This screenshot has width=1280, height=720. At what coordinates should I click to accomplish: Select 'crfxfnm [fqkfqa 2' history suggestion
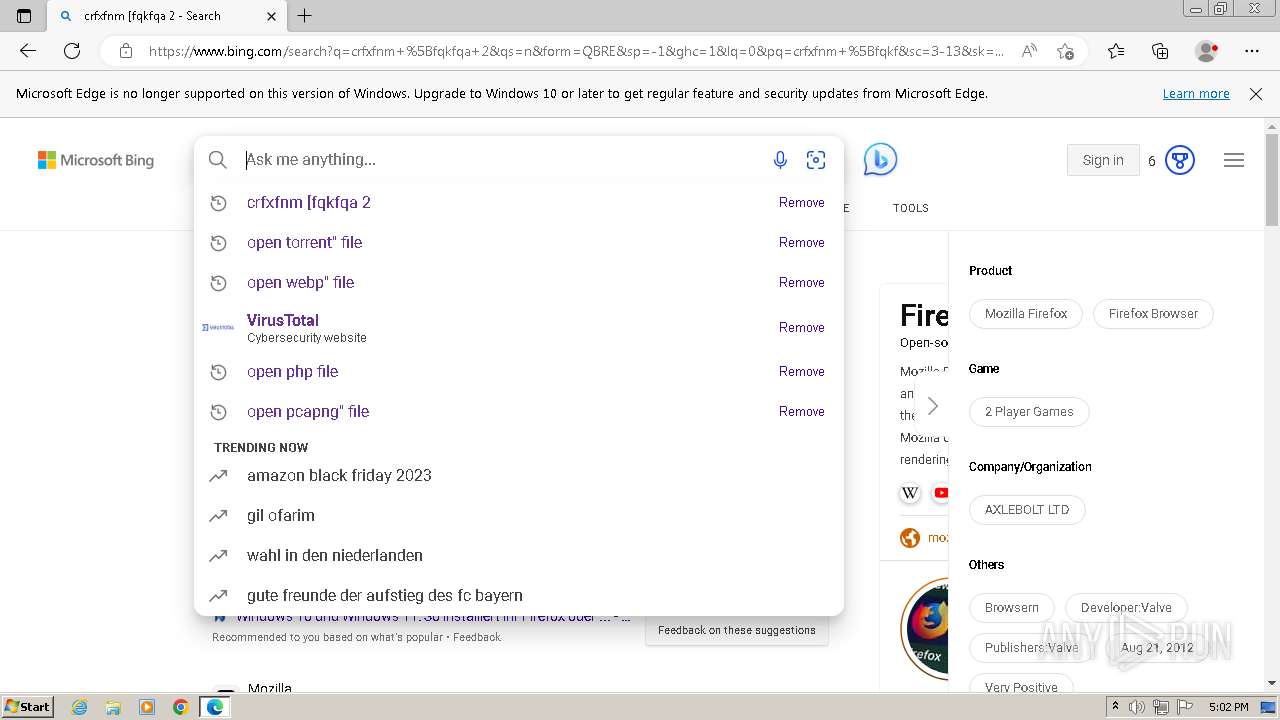(x=519, y=202)
